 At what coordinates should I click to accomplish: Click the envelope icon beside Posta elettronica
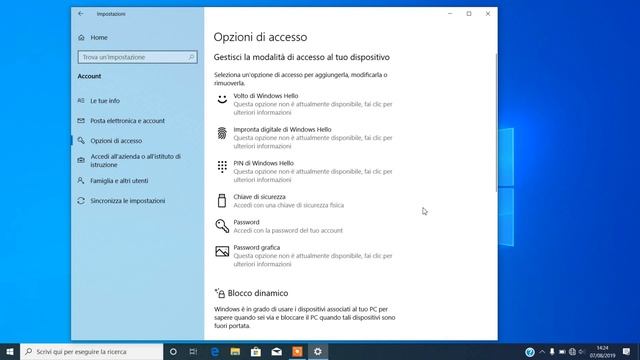[x=81, y=120]
